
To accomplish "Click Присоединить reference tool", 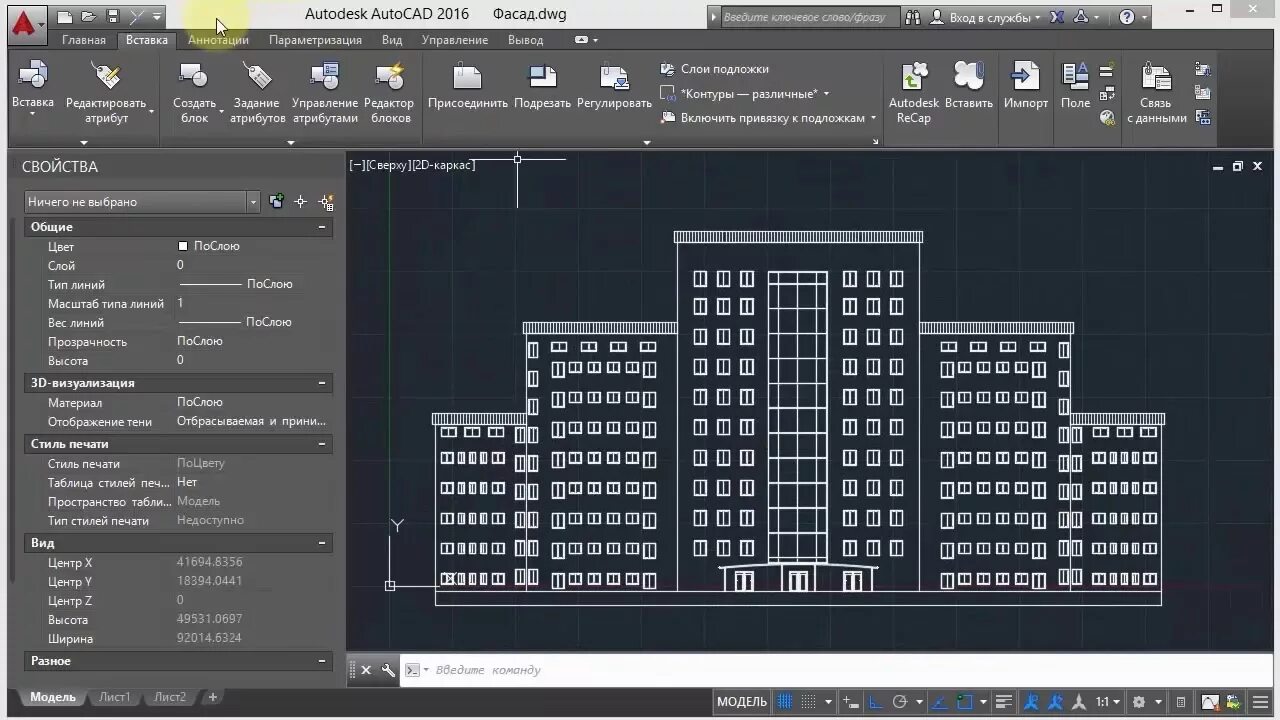I will point(468,86).
